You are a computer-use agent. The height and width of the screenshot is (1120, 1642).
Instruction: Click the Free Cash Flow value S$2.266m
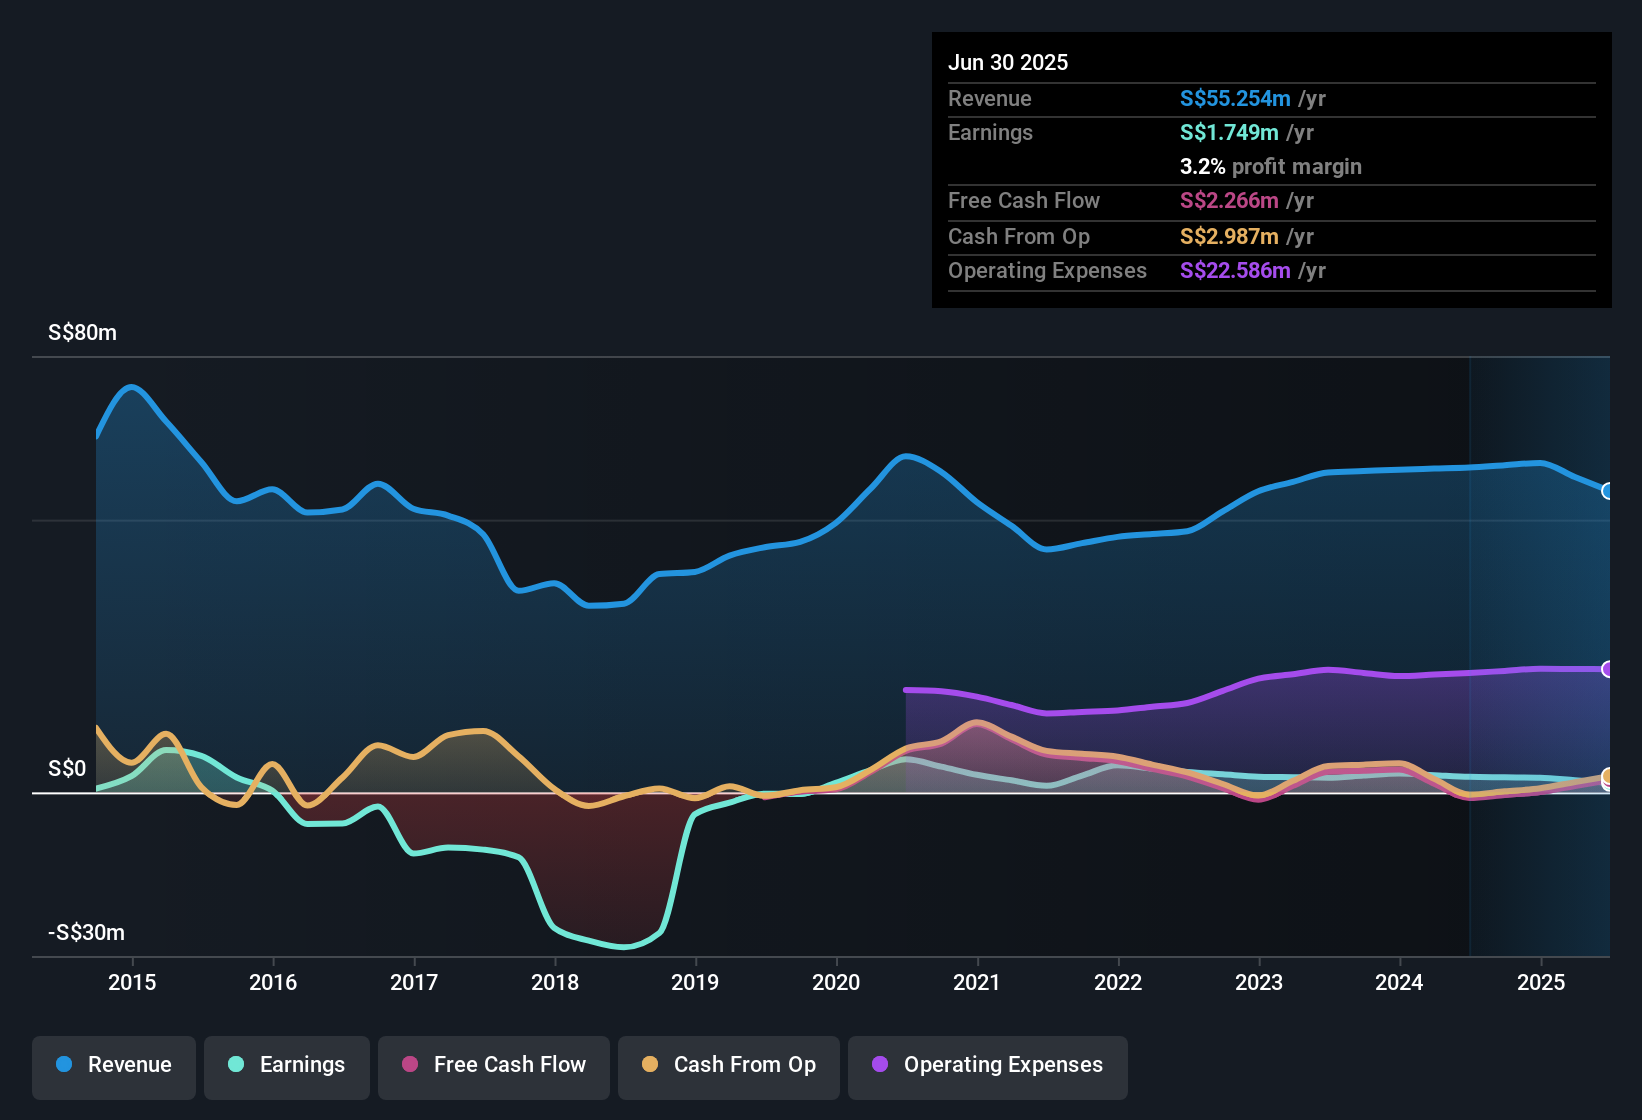pyautogui.click(x=1229, y=200)
